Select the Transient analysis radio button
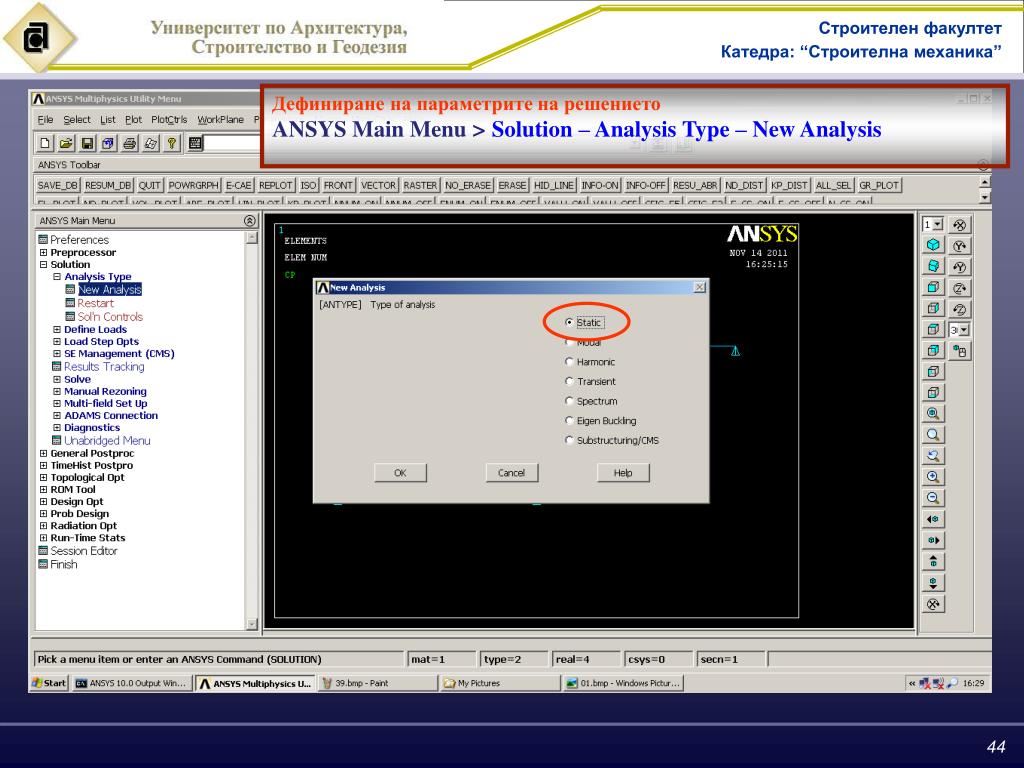This screenshot has width=1024, height=768. pyautogui.click(x=569, y=381)
